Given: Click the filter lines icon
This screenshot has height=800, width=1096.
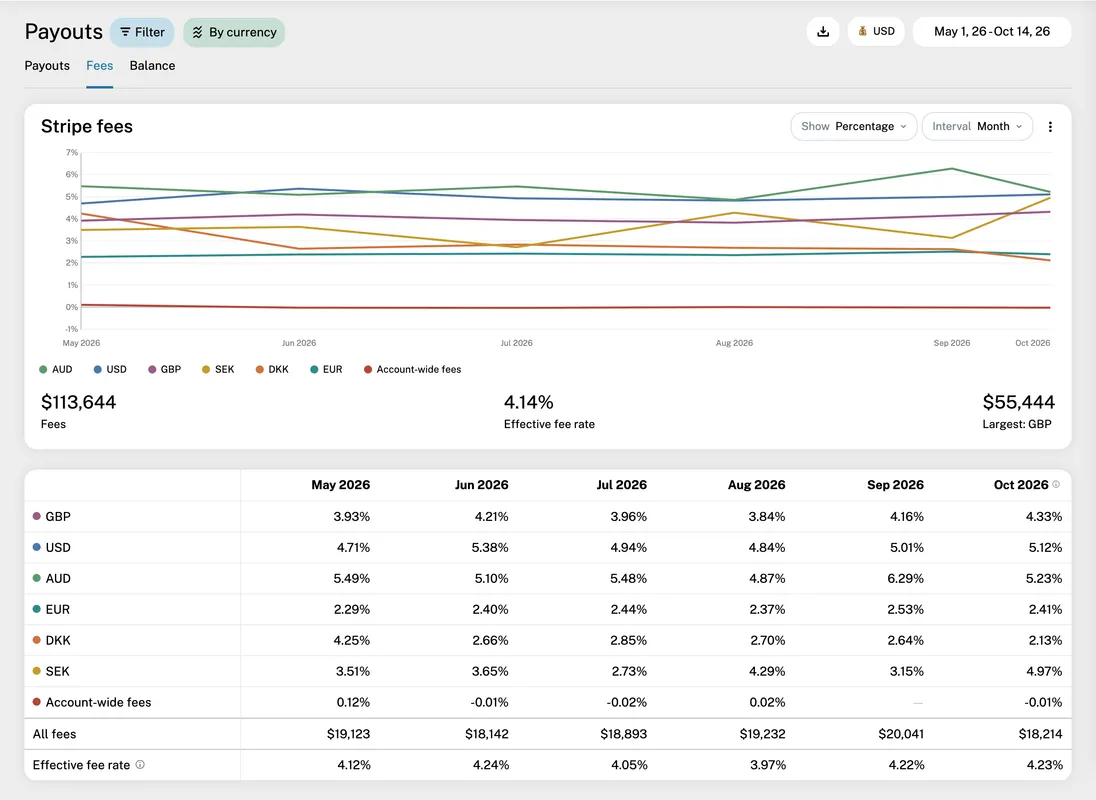Looking at the screenshot, I should pyautogui.click(x=125, y=32).
